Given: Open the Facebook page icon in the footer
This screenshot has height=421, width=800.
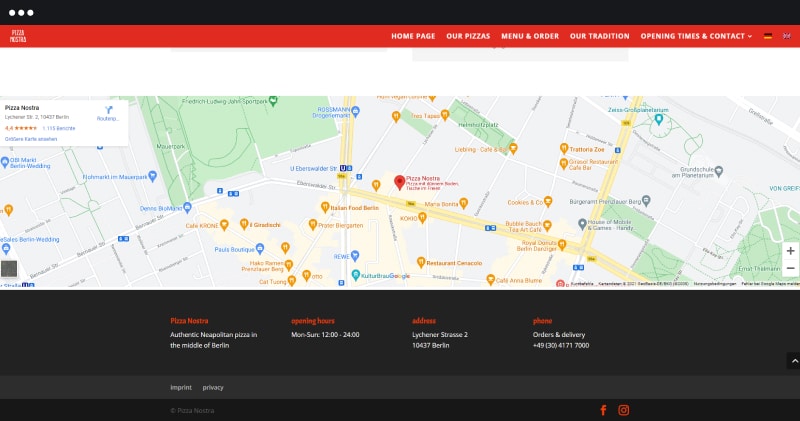Looking at the screenshot, I should pos(603,410).
